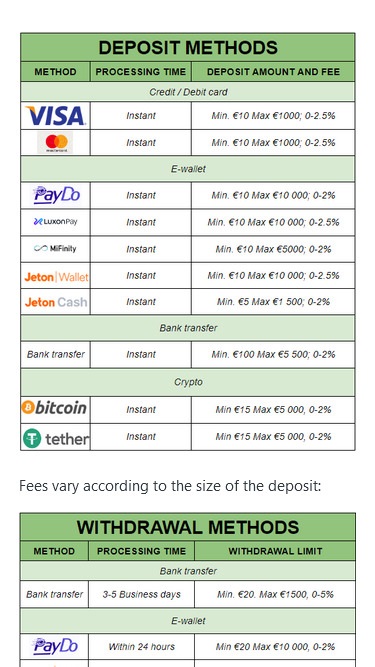
Task: Click the Credit / Debit card section row
Action: coord(188,92)
